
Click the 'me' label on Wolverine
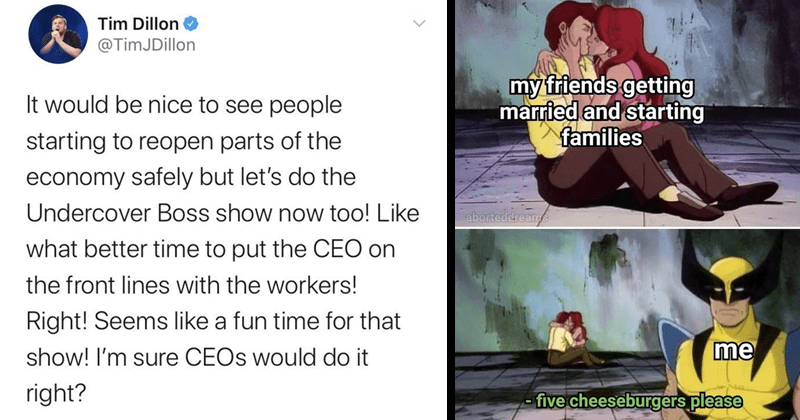click(733, 350)
